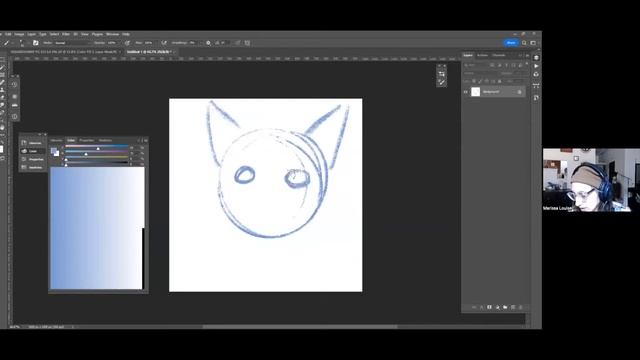This screenshot has height=360, width=640.
Task: Select the Background layer thumbnail
Action: point(476,92)
